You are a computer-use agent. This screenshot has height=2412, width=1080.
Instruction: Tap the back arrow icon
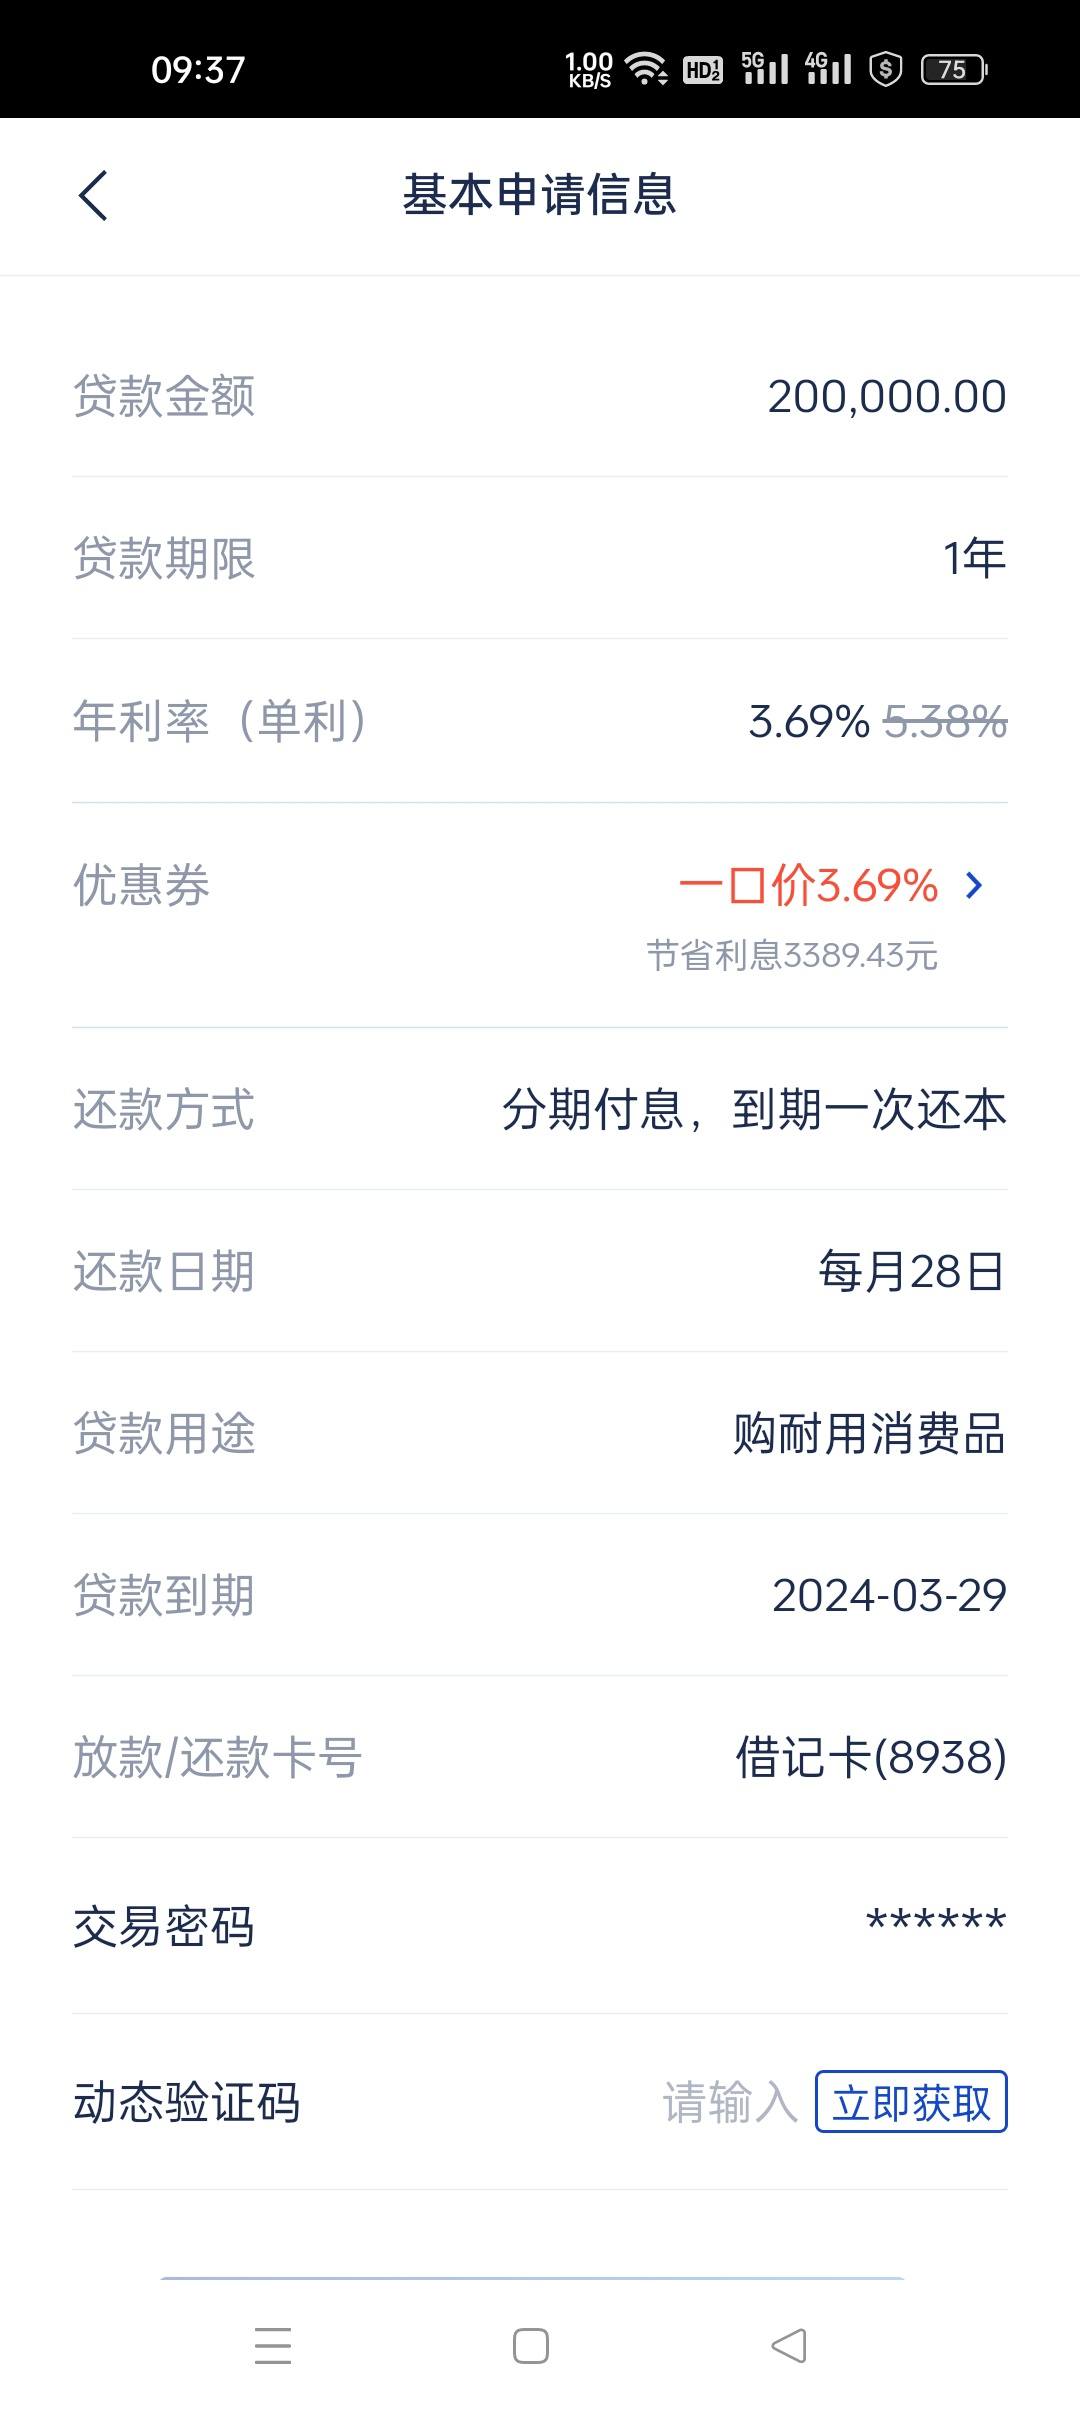pos(93,195)
